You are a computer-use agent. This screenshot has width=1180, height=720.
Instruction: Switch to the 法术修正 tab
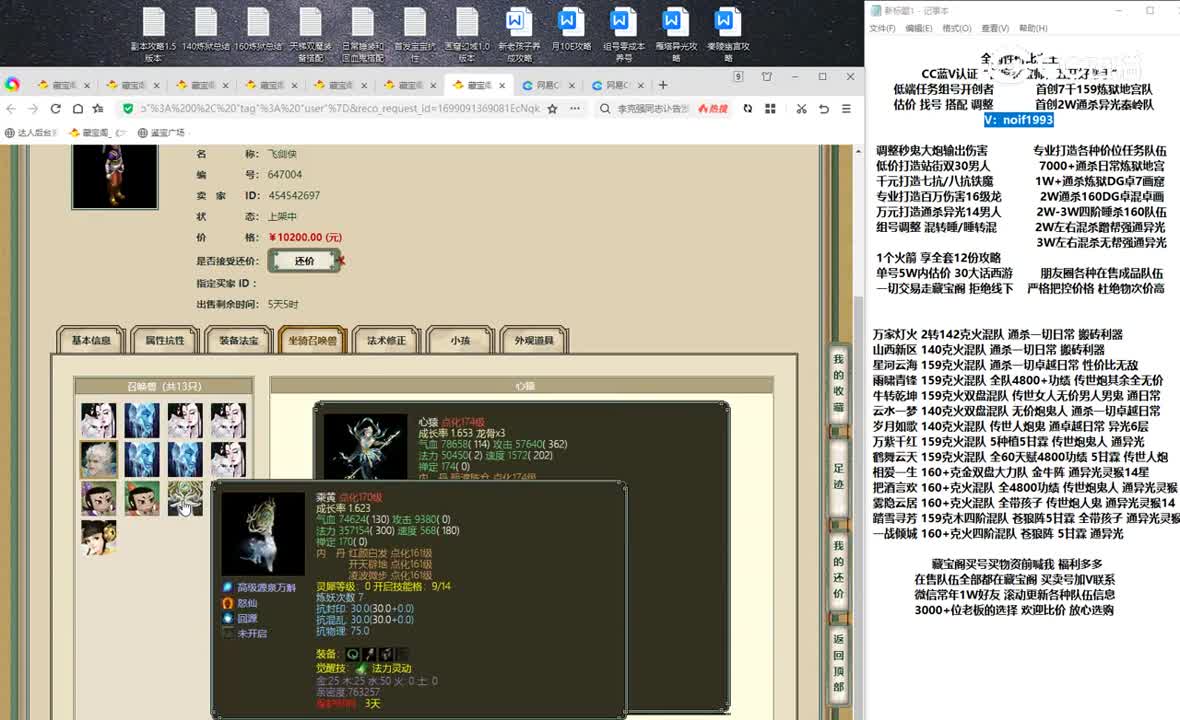[x=386, y=340]
